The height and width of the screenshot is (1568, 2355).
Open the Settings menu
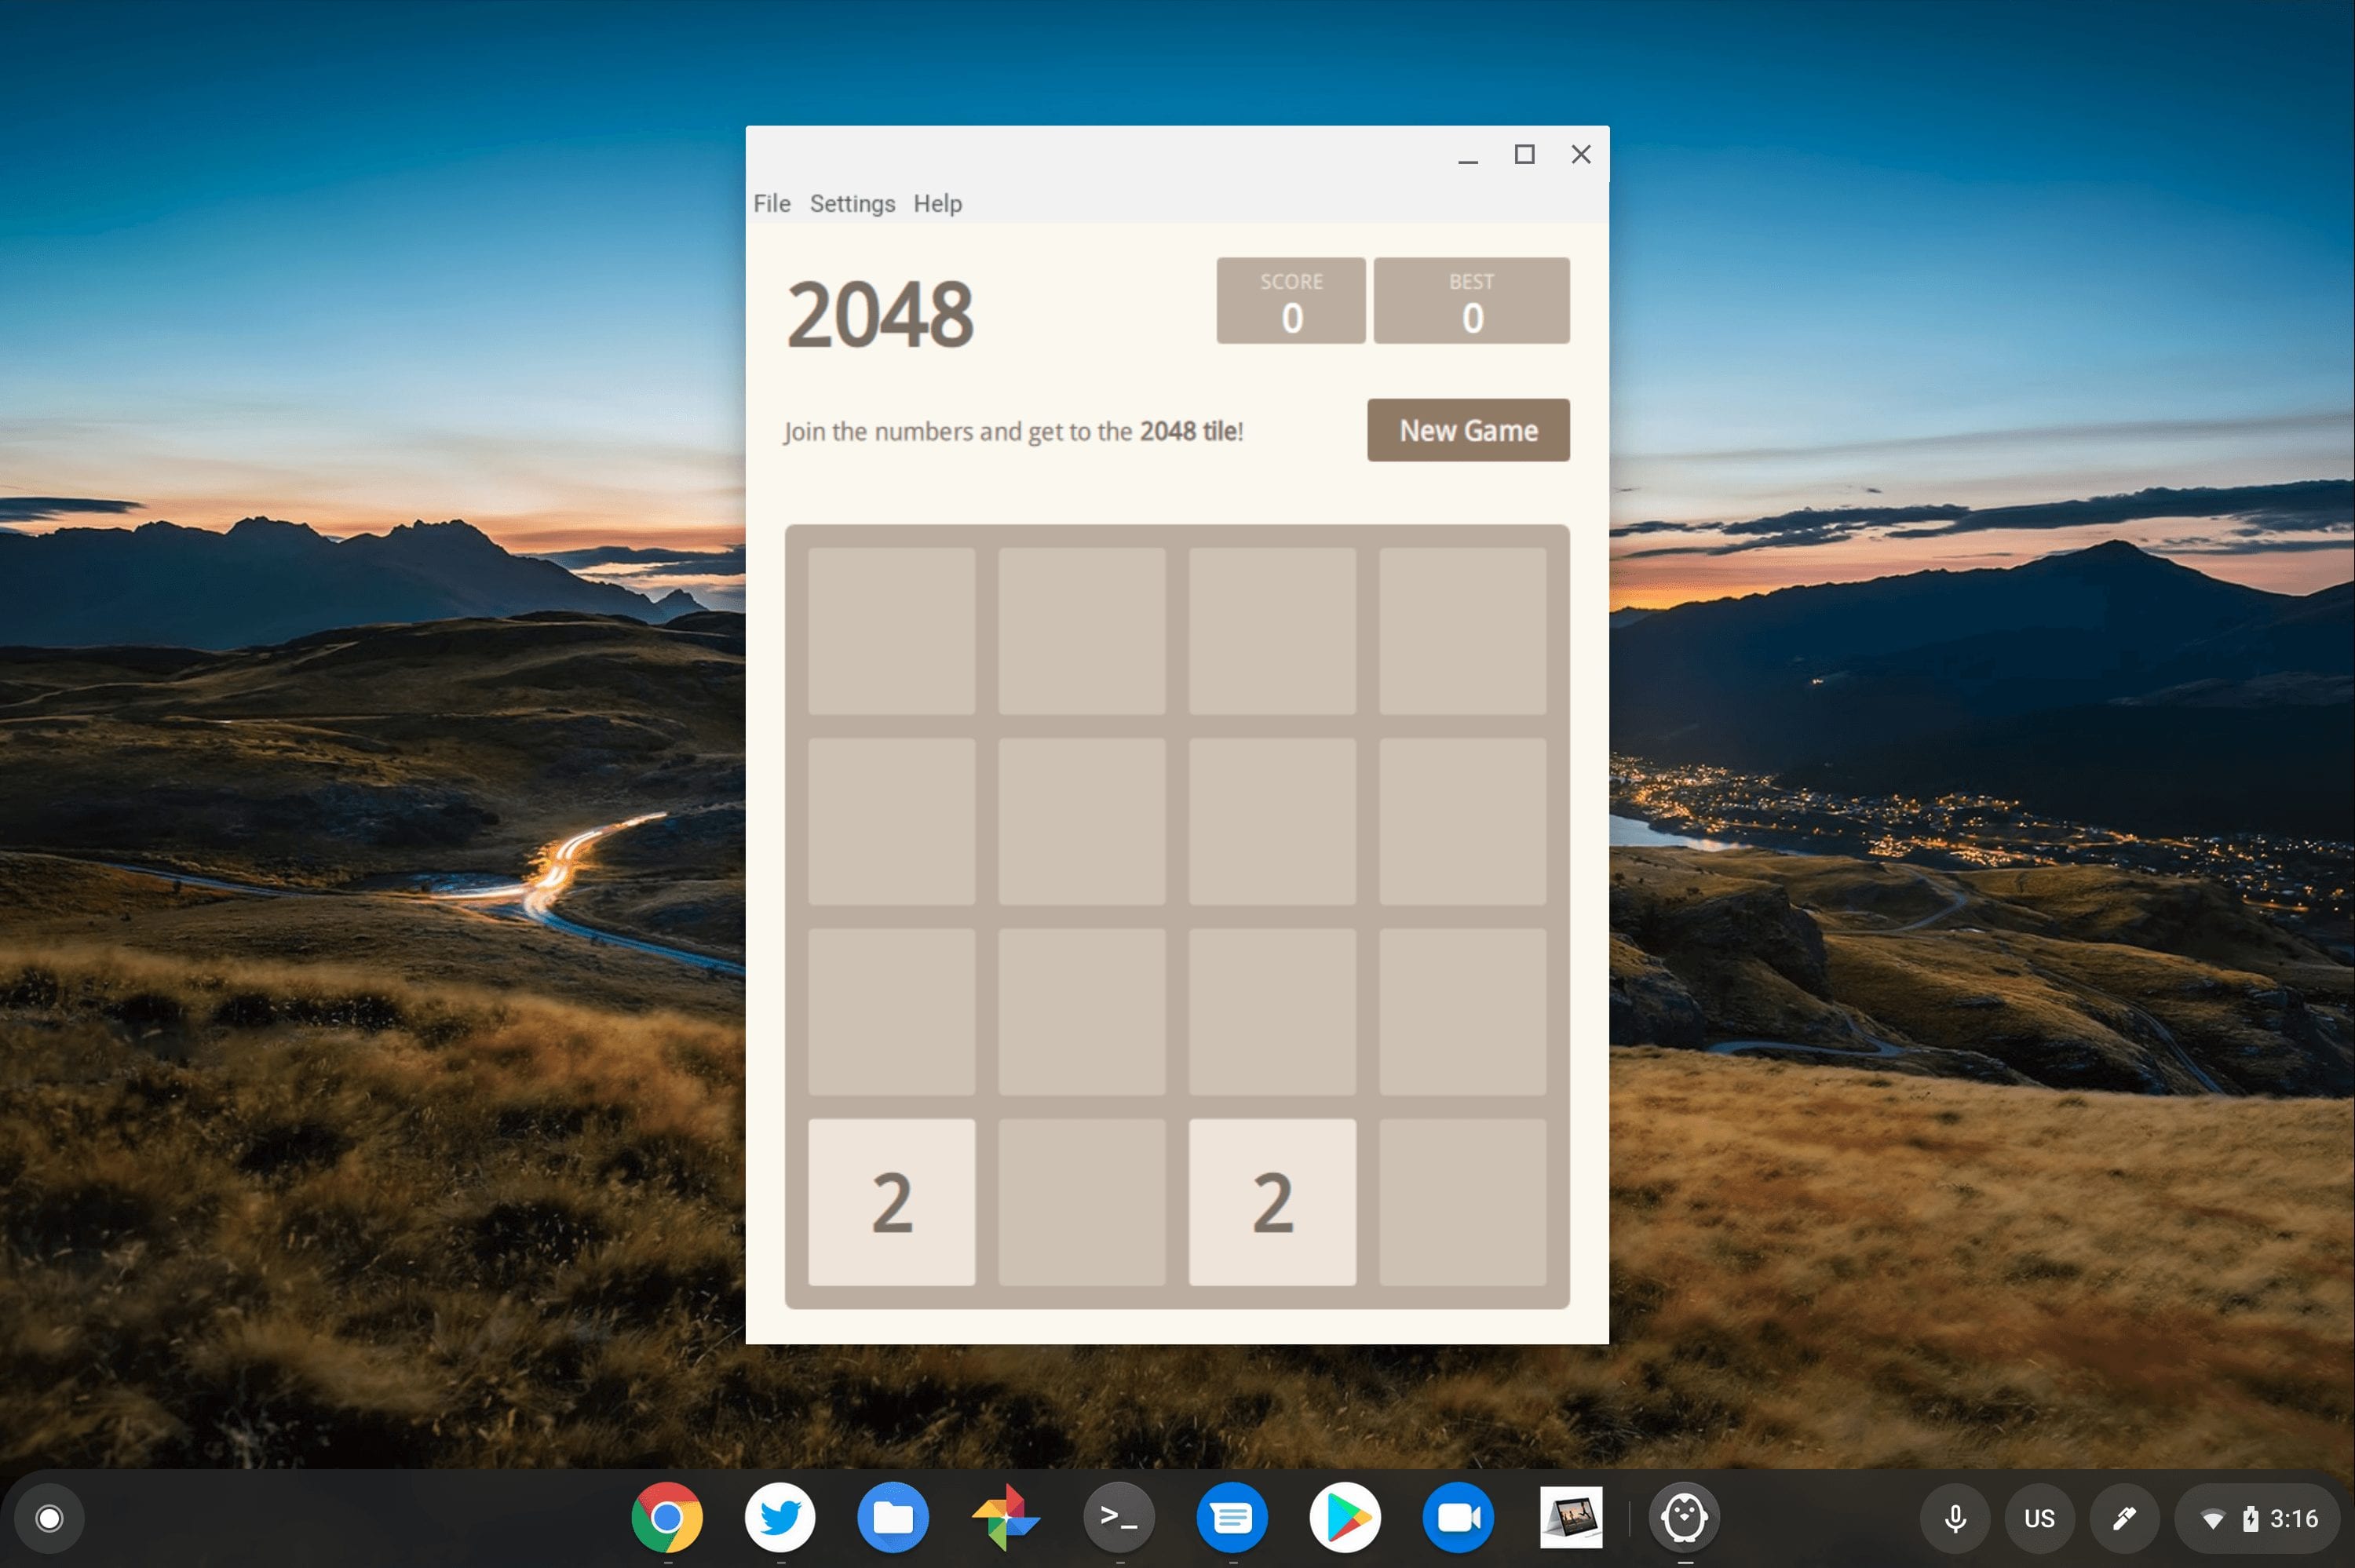(x=852, y=203)
